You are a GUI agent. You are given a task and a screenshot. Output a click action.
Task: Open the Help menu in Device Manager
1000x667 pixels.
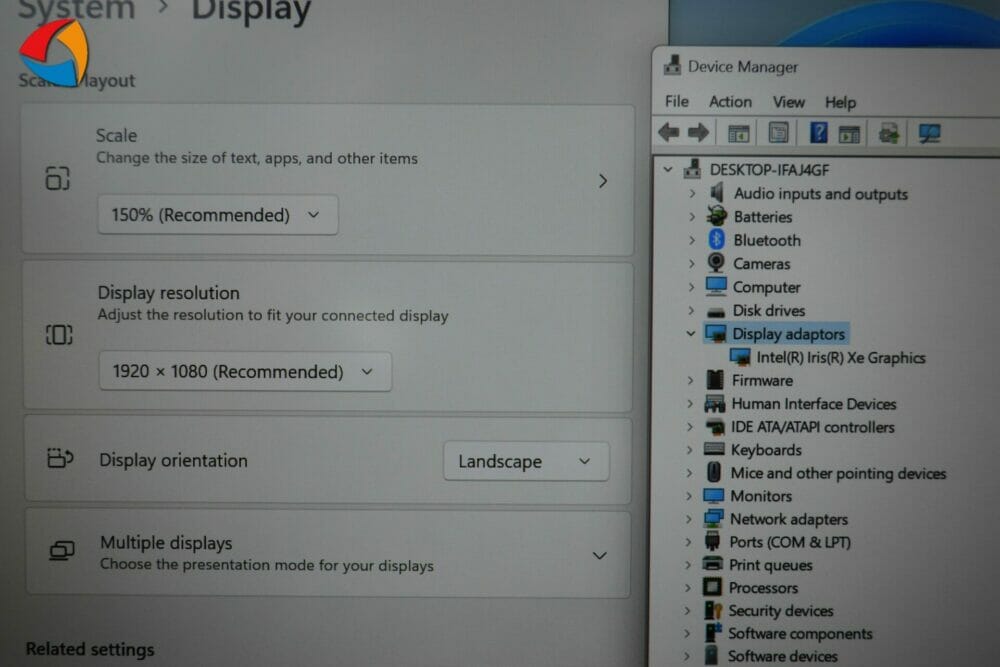coord(841,103)
